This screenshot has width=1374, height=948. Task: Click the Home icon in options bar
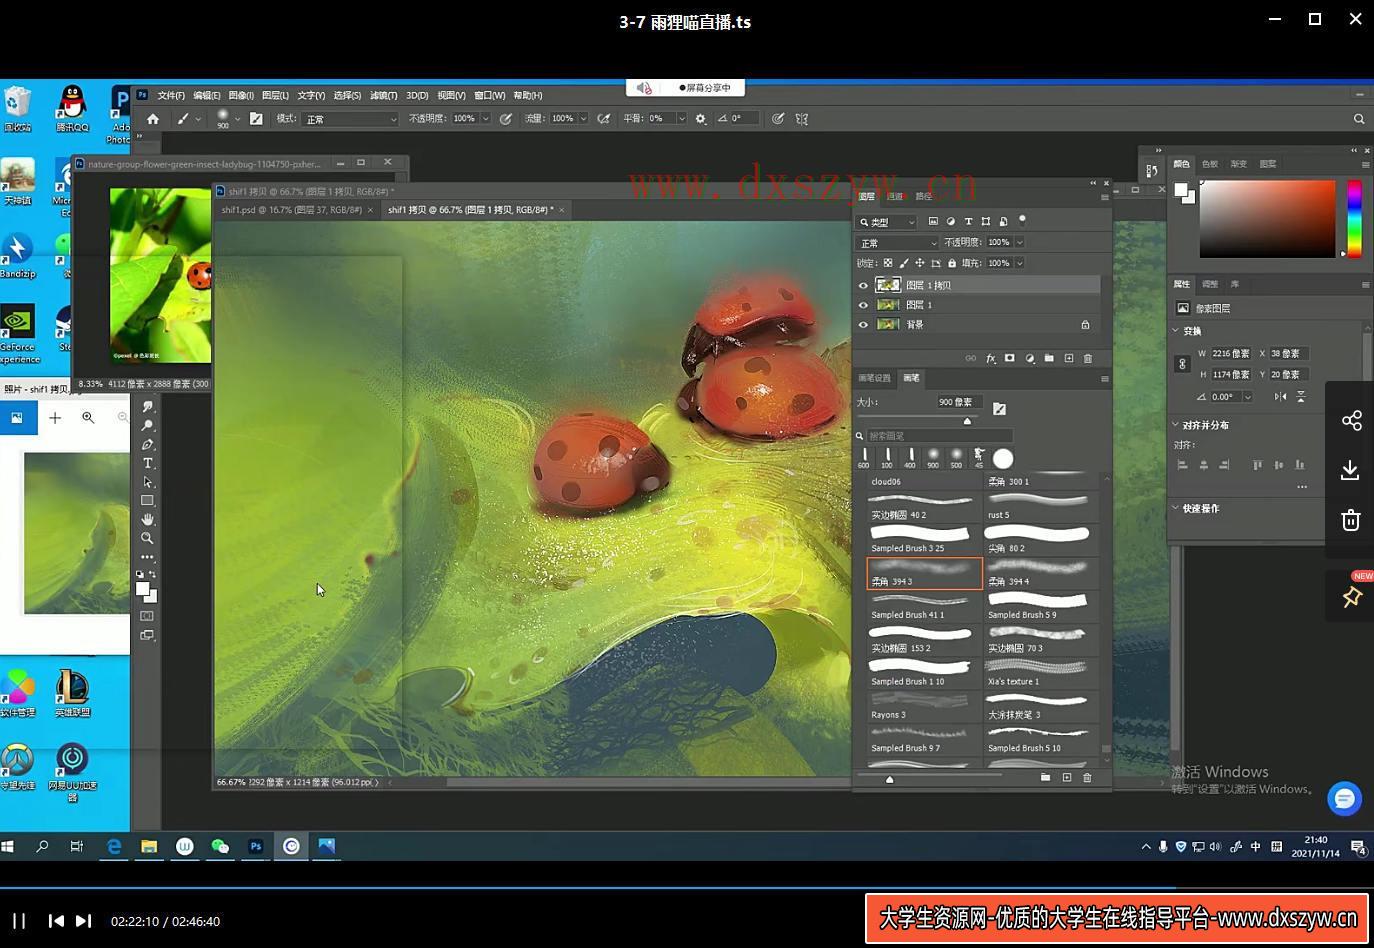pyautogui.click(x=153, y=118)
